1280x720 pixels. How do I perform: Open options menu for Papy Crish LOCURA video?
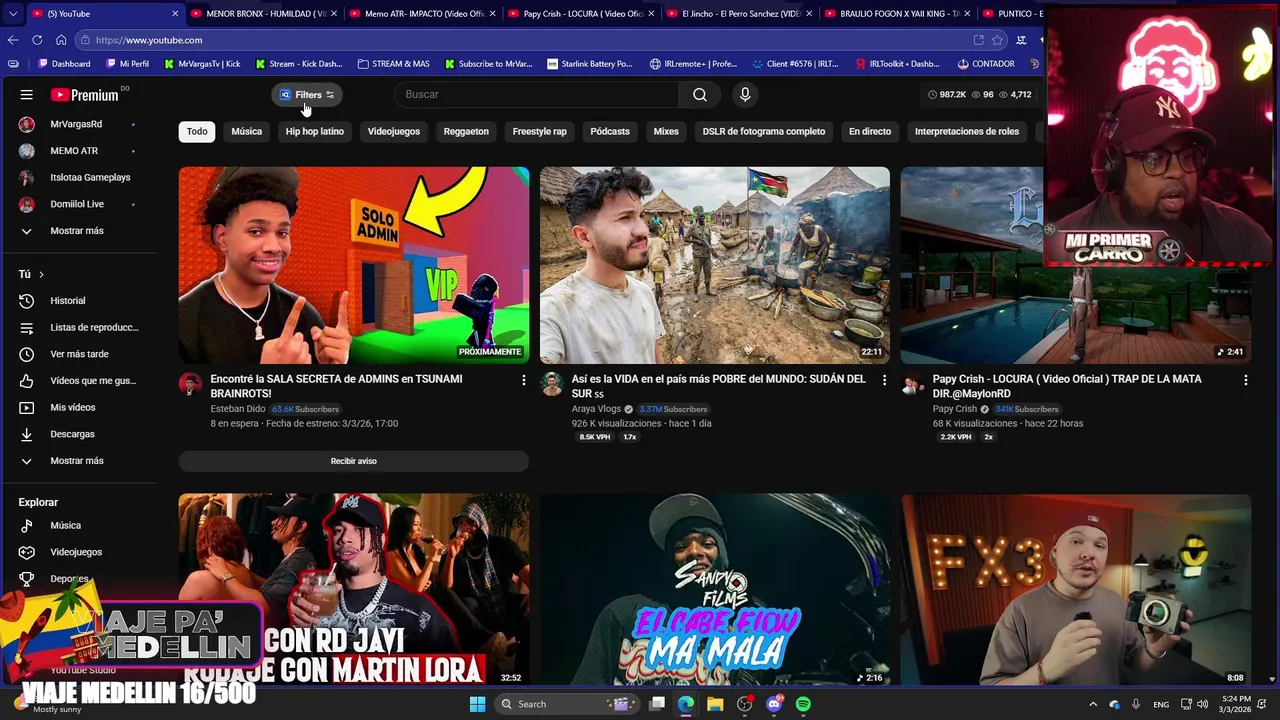pos(1245,380)
